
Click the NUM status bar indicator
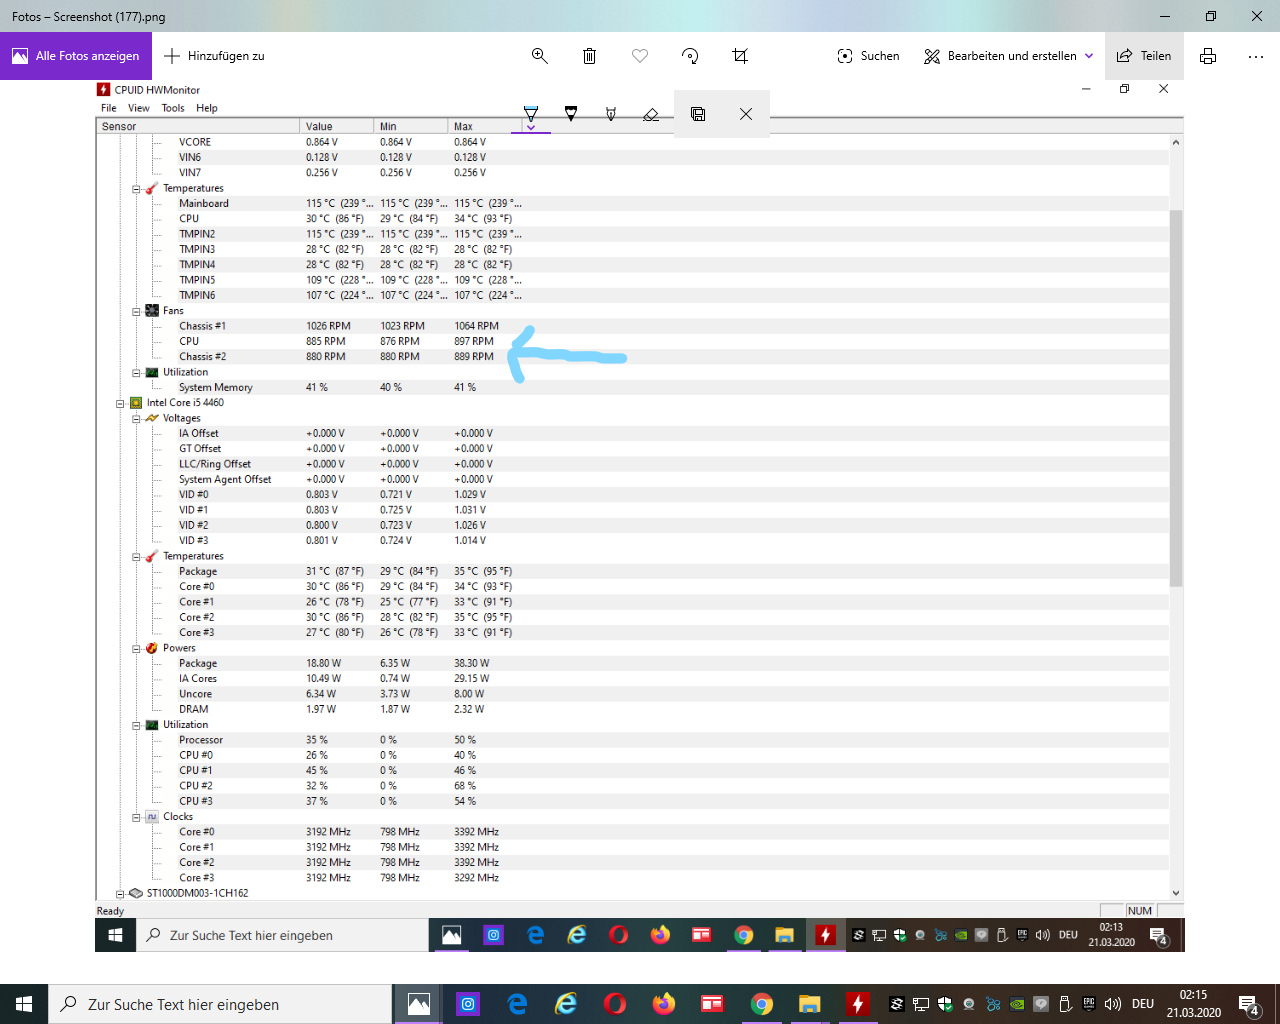pyautogui.click(x=1140, y=911)
